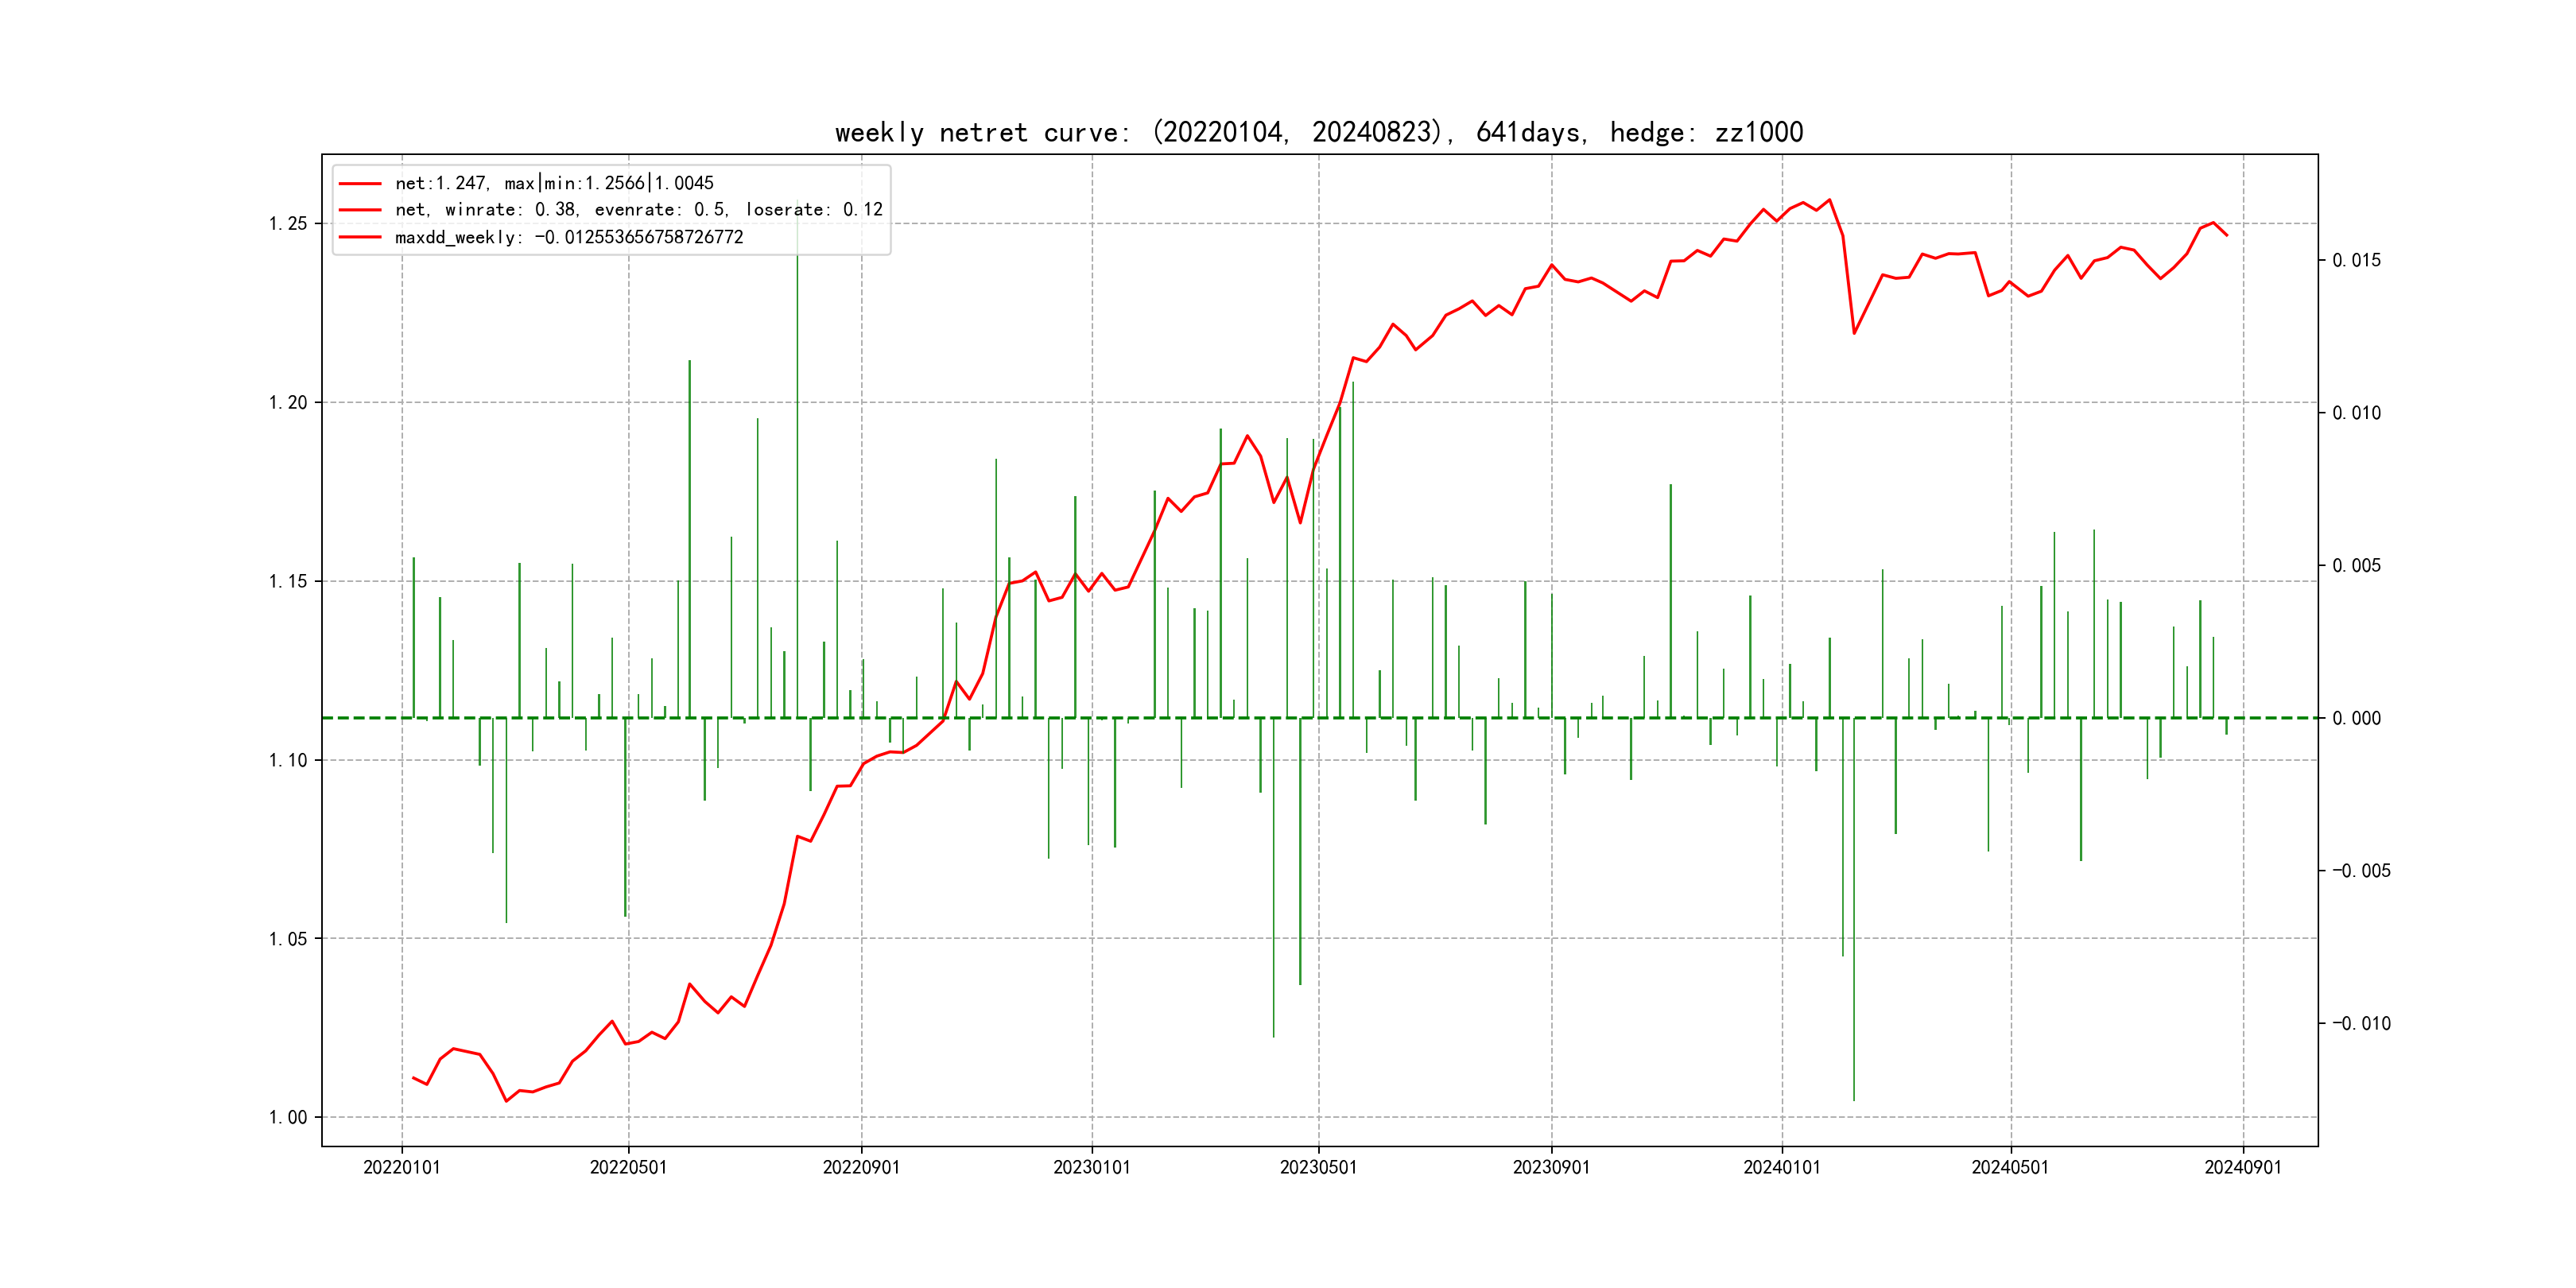Image resolution: width=2576 pixels, height=1288 pixels.
Task: Click the net max|min legend entry
Action: [x=554, y=183]
